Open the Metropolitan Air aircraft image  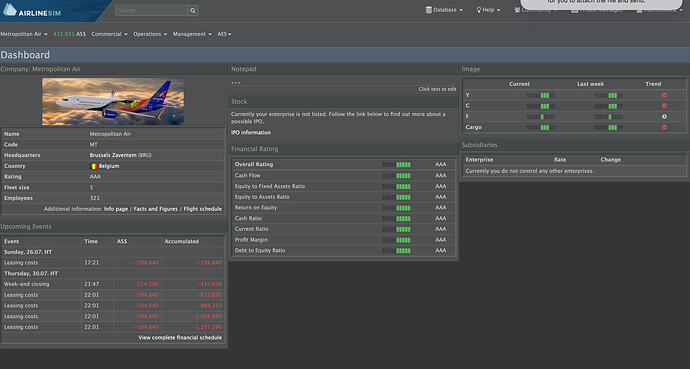pos(113,102)
